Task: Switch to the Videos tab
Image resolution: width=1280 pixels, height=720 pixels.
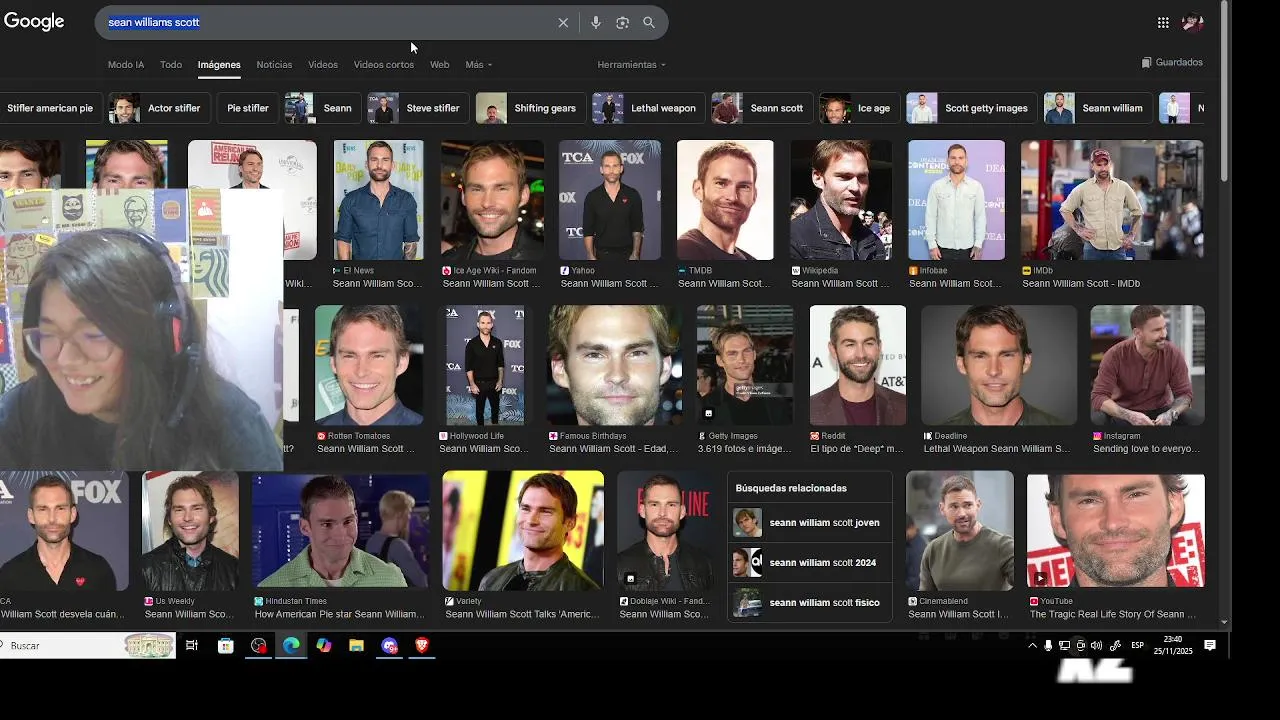Action: (323, 64)
